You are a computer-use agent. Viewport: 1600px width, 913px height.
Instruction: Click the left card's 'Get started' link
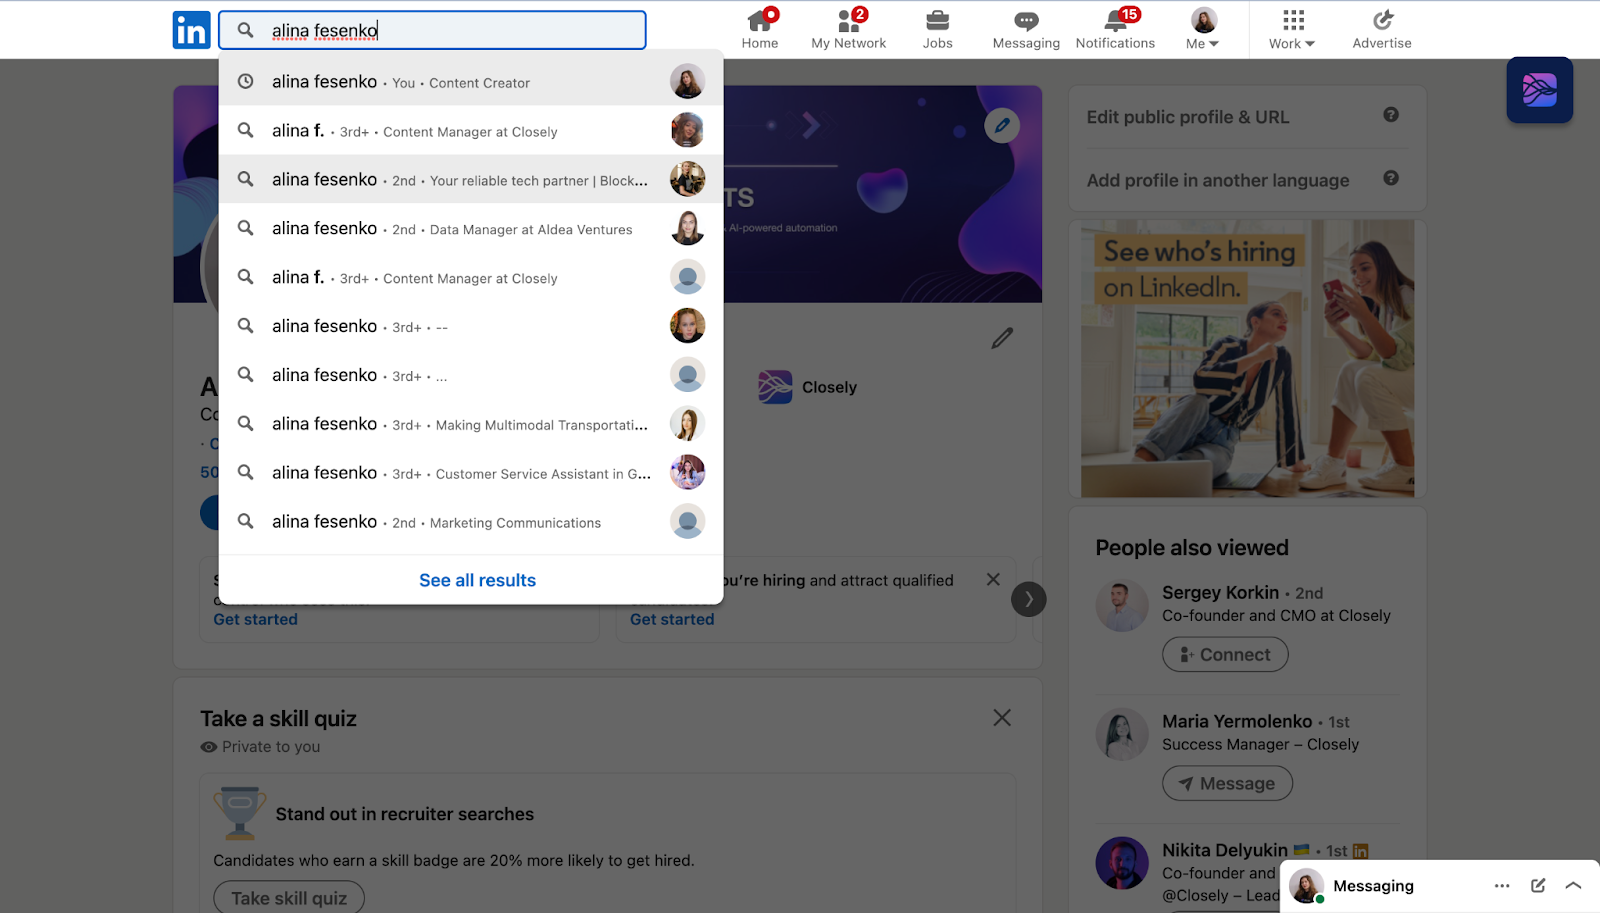255,620
